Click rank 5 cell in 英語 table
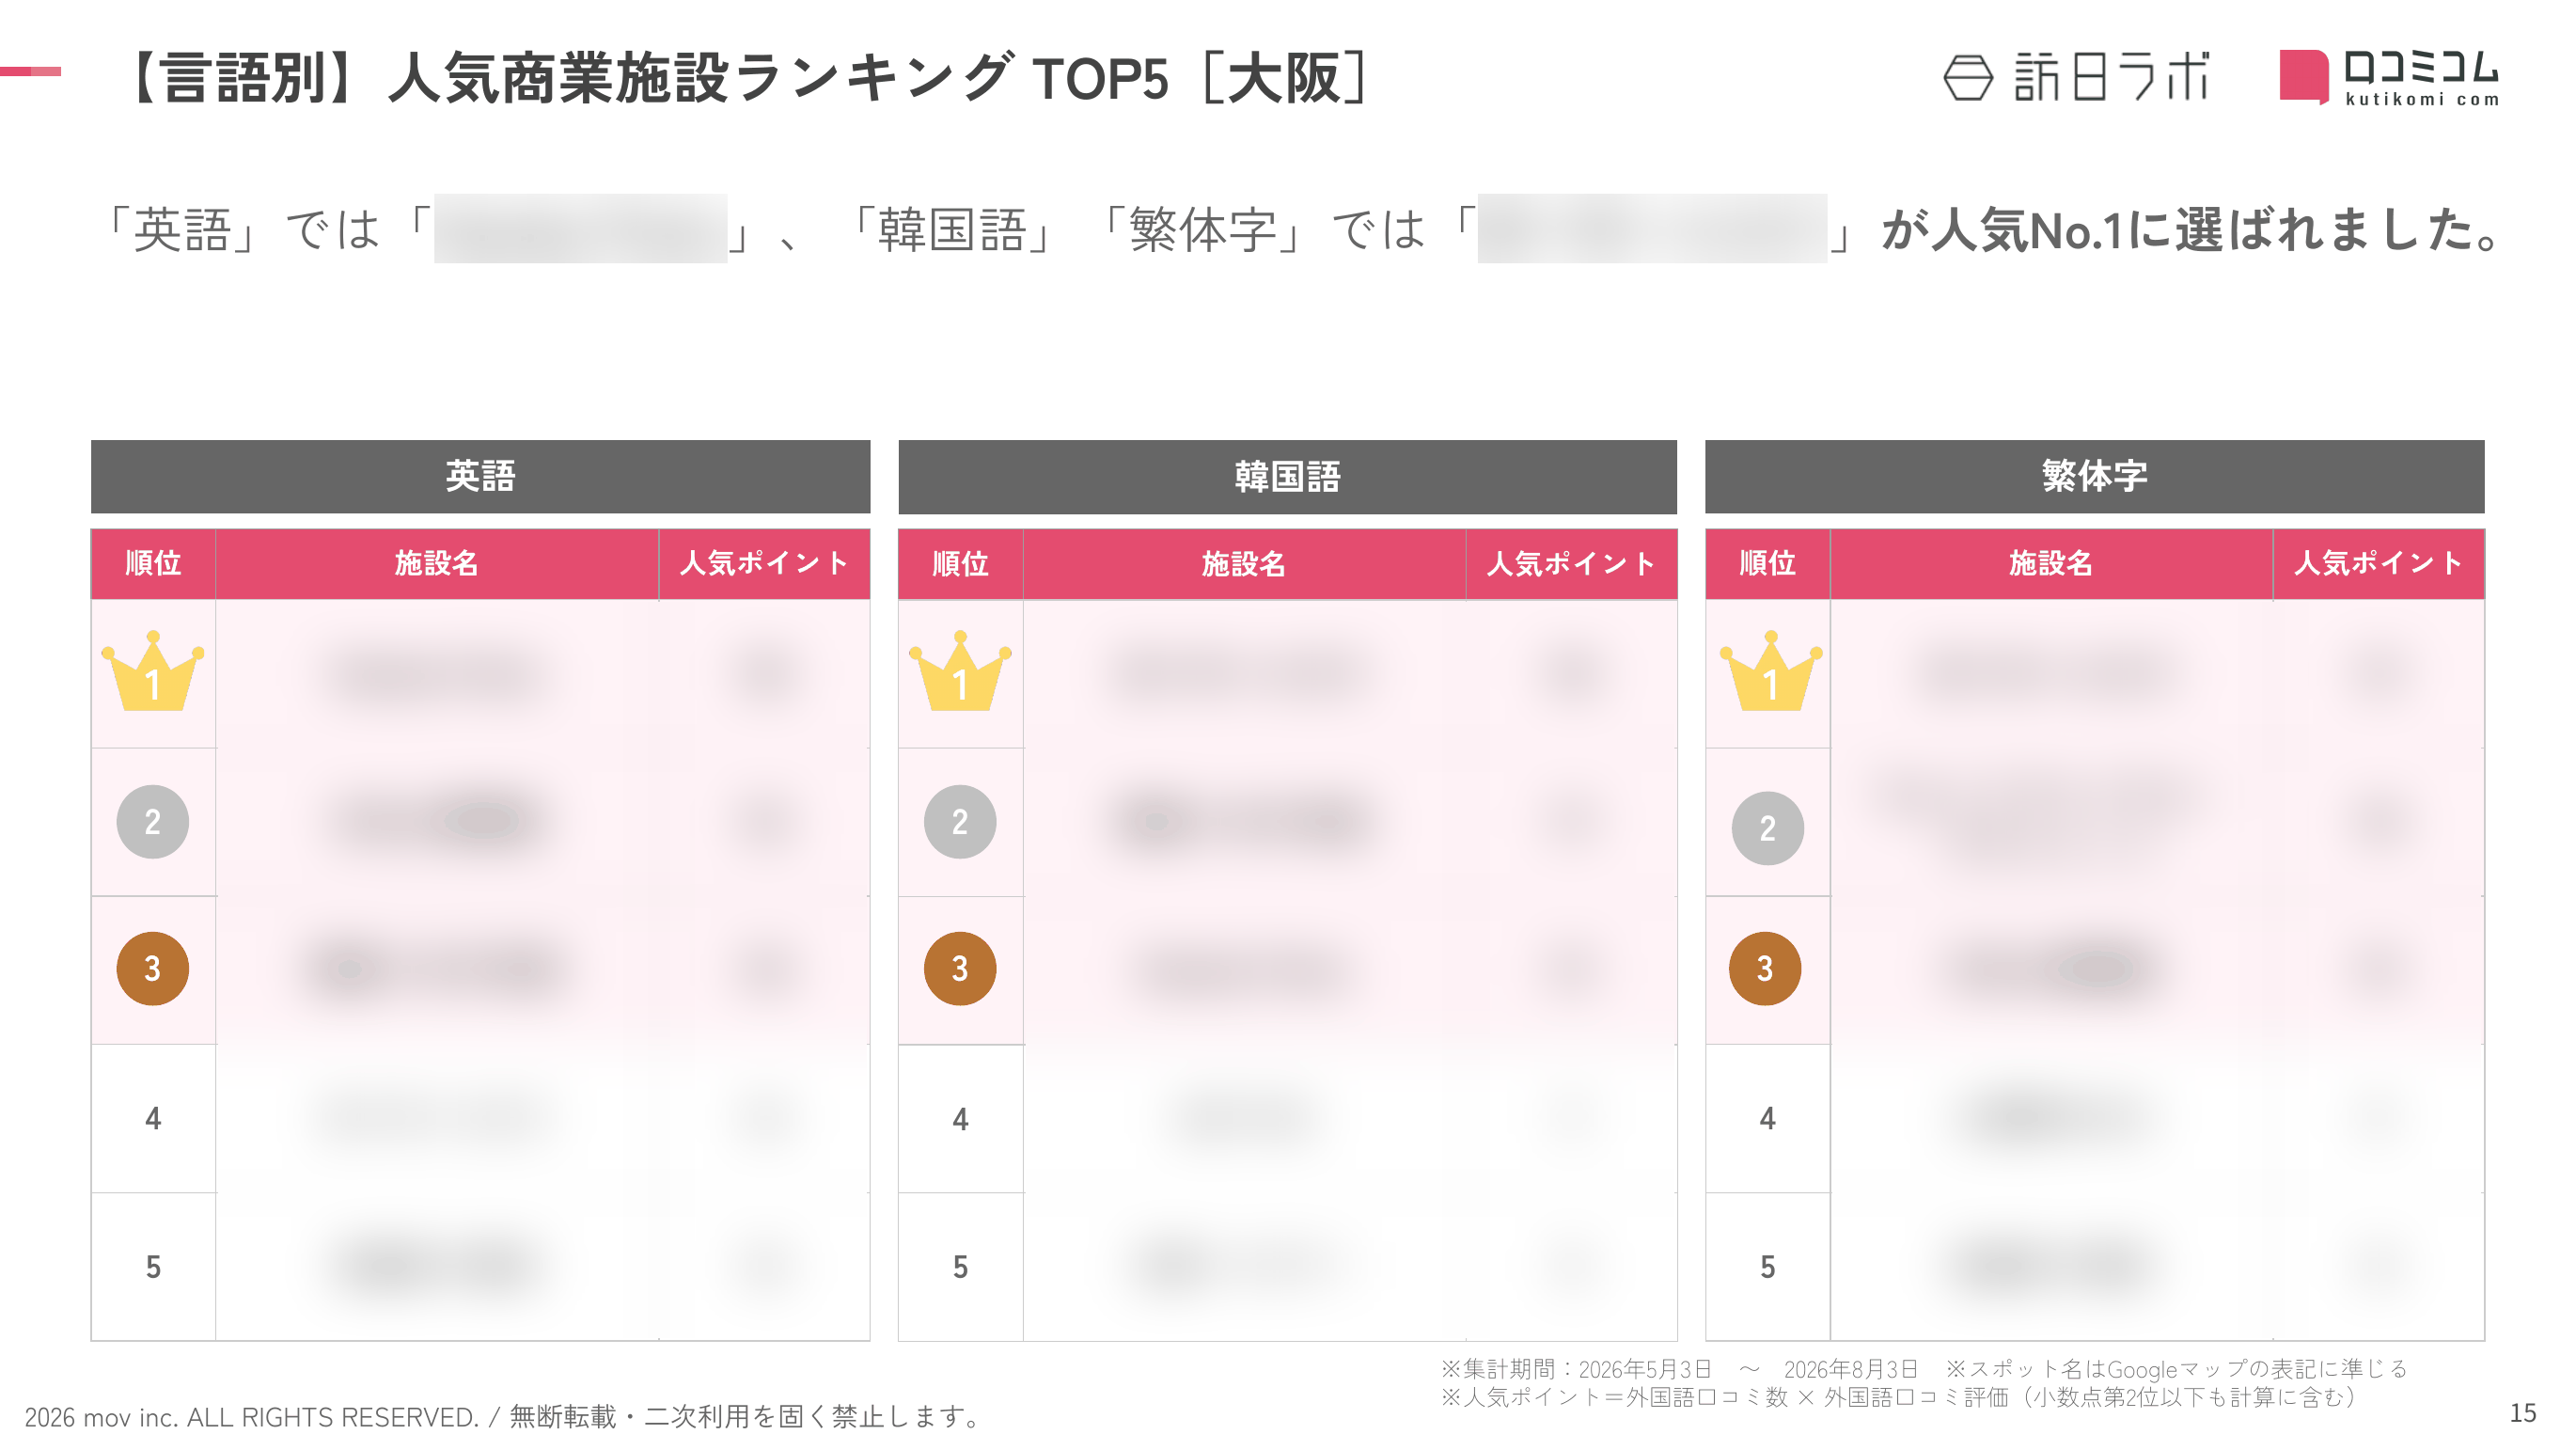Viewport: 2576px width, 1450px height. tap(153, 1267)
